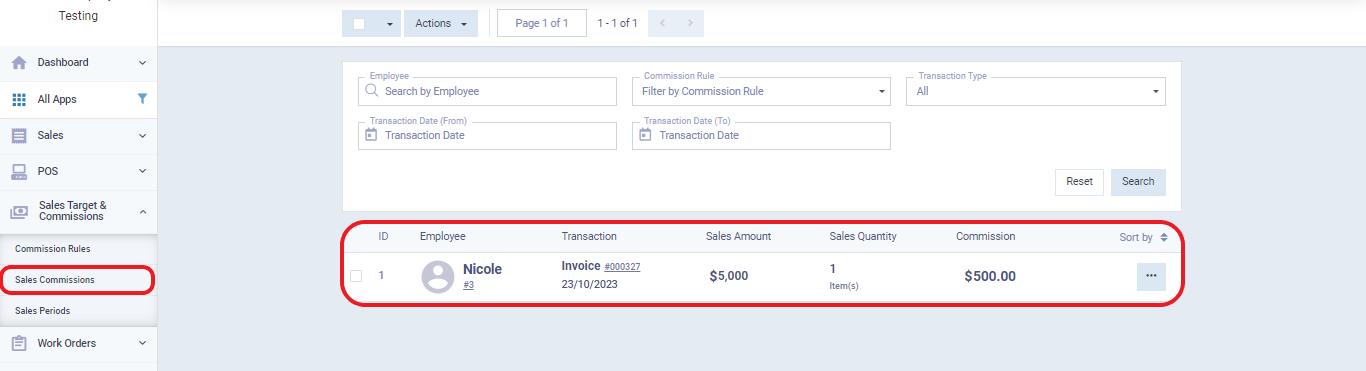Click Nicole's avatar image
The width and height of the screenshot is (1366, 371).
pyautogui.click(x=438, y=276)
